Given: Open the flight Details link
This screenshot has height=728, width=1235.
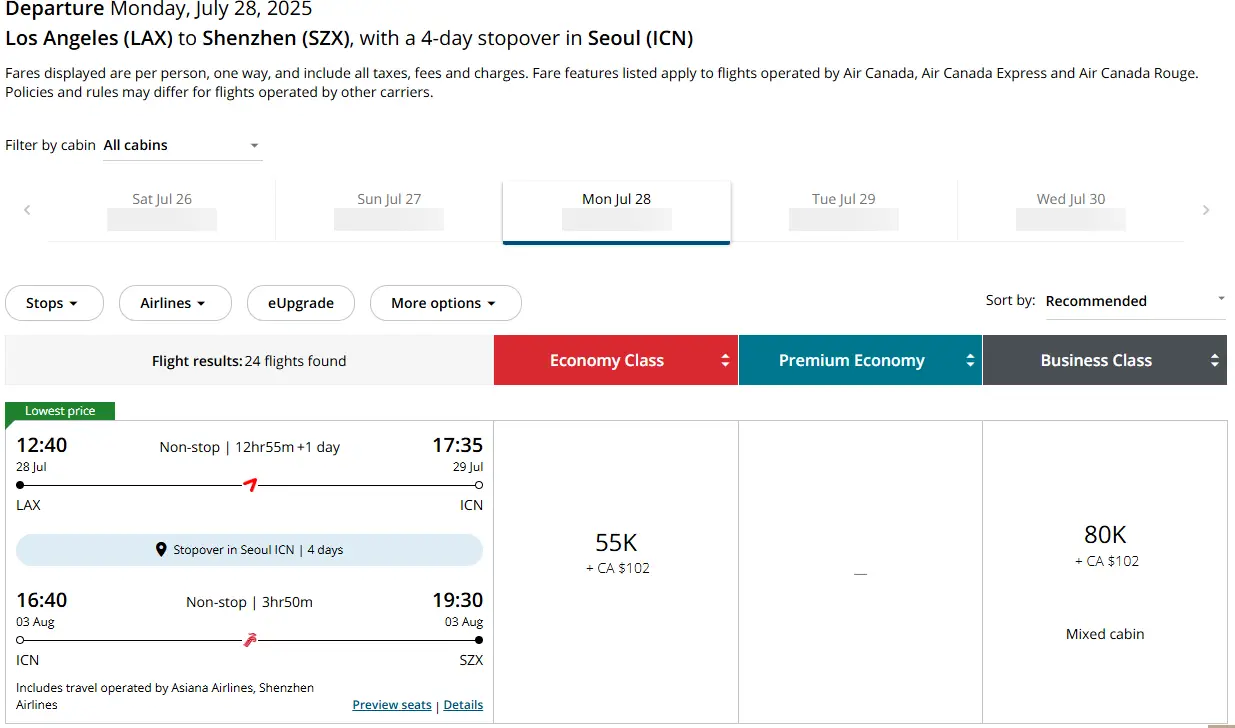Looking at the screenshot, I should point(463,705).
